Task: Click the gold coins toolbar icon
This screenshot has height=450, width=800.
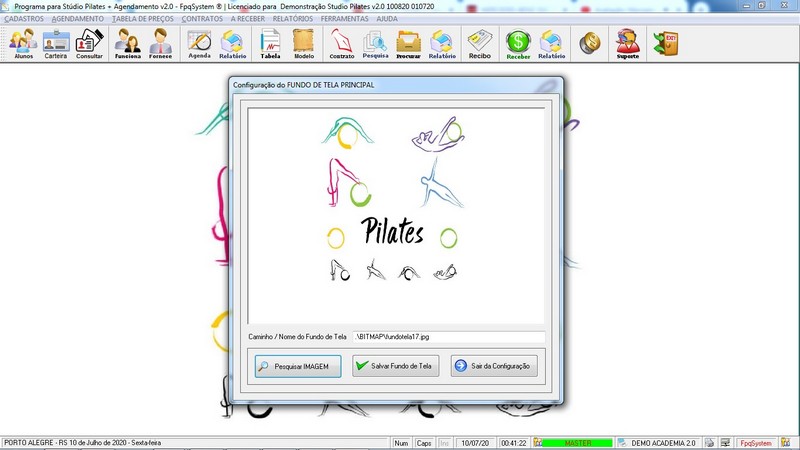Action: [590, 43]
